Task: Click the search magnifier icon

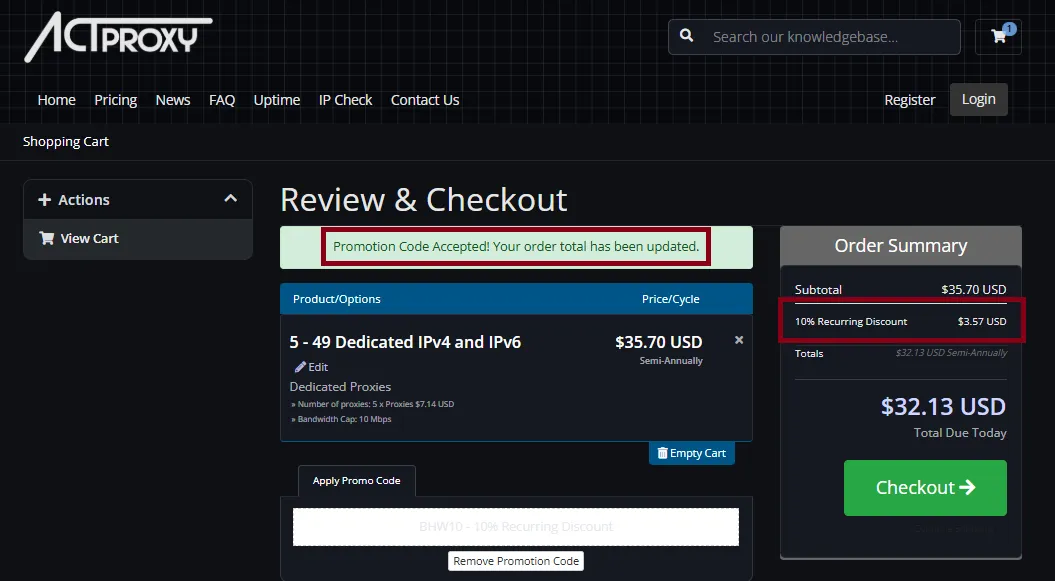Action: click(686, 37)
